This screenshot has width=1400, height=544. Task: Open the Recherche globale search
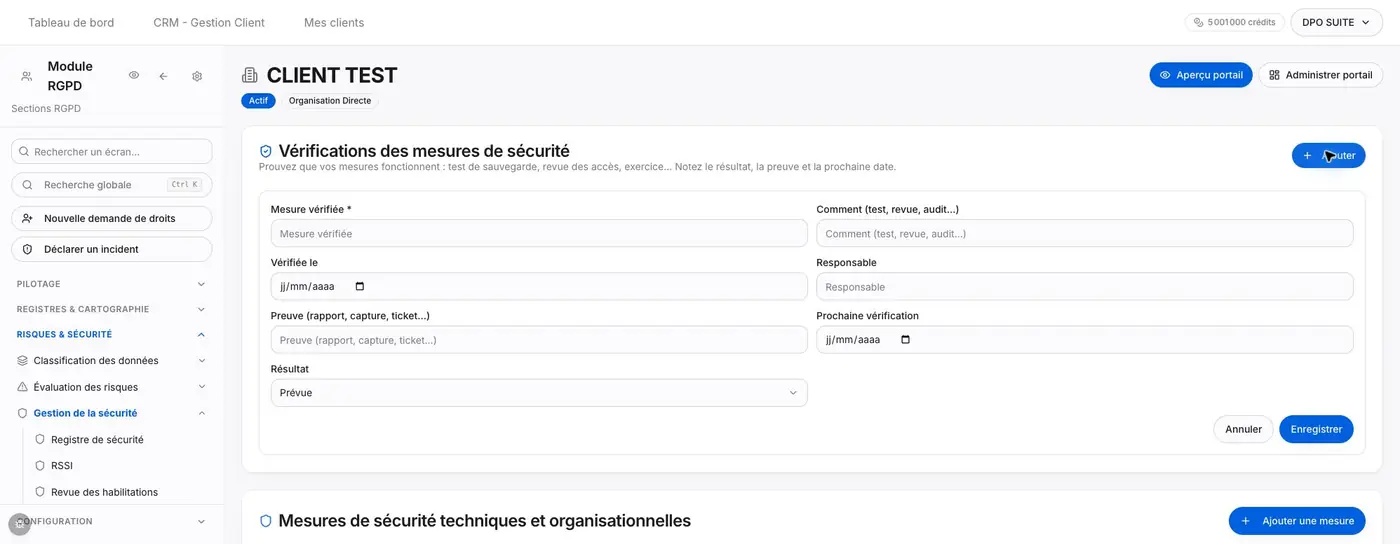tap(111, 185)
